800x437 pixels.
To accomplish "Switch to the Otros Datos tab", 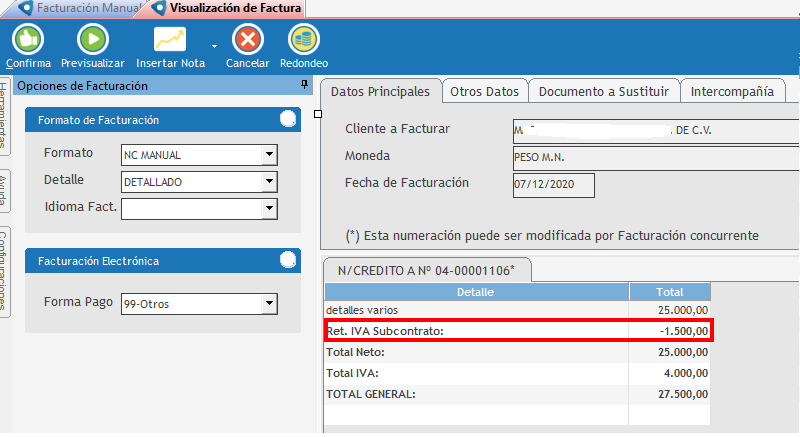I will pos(485,91).
